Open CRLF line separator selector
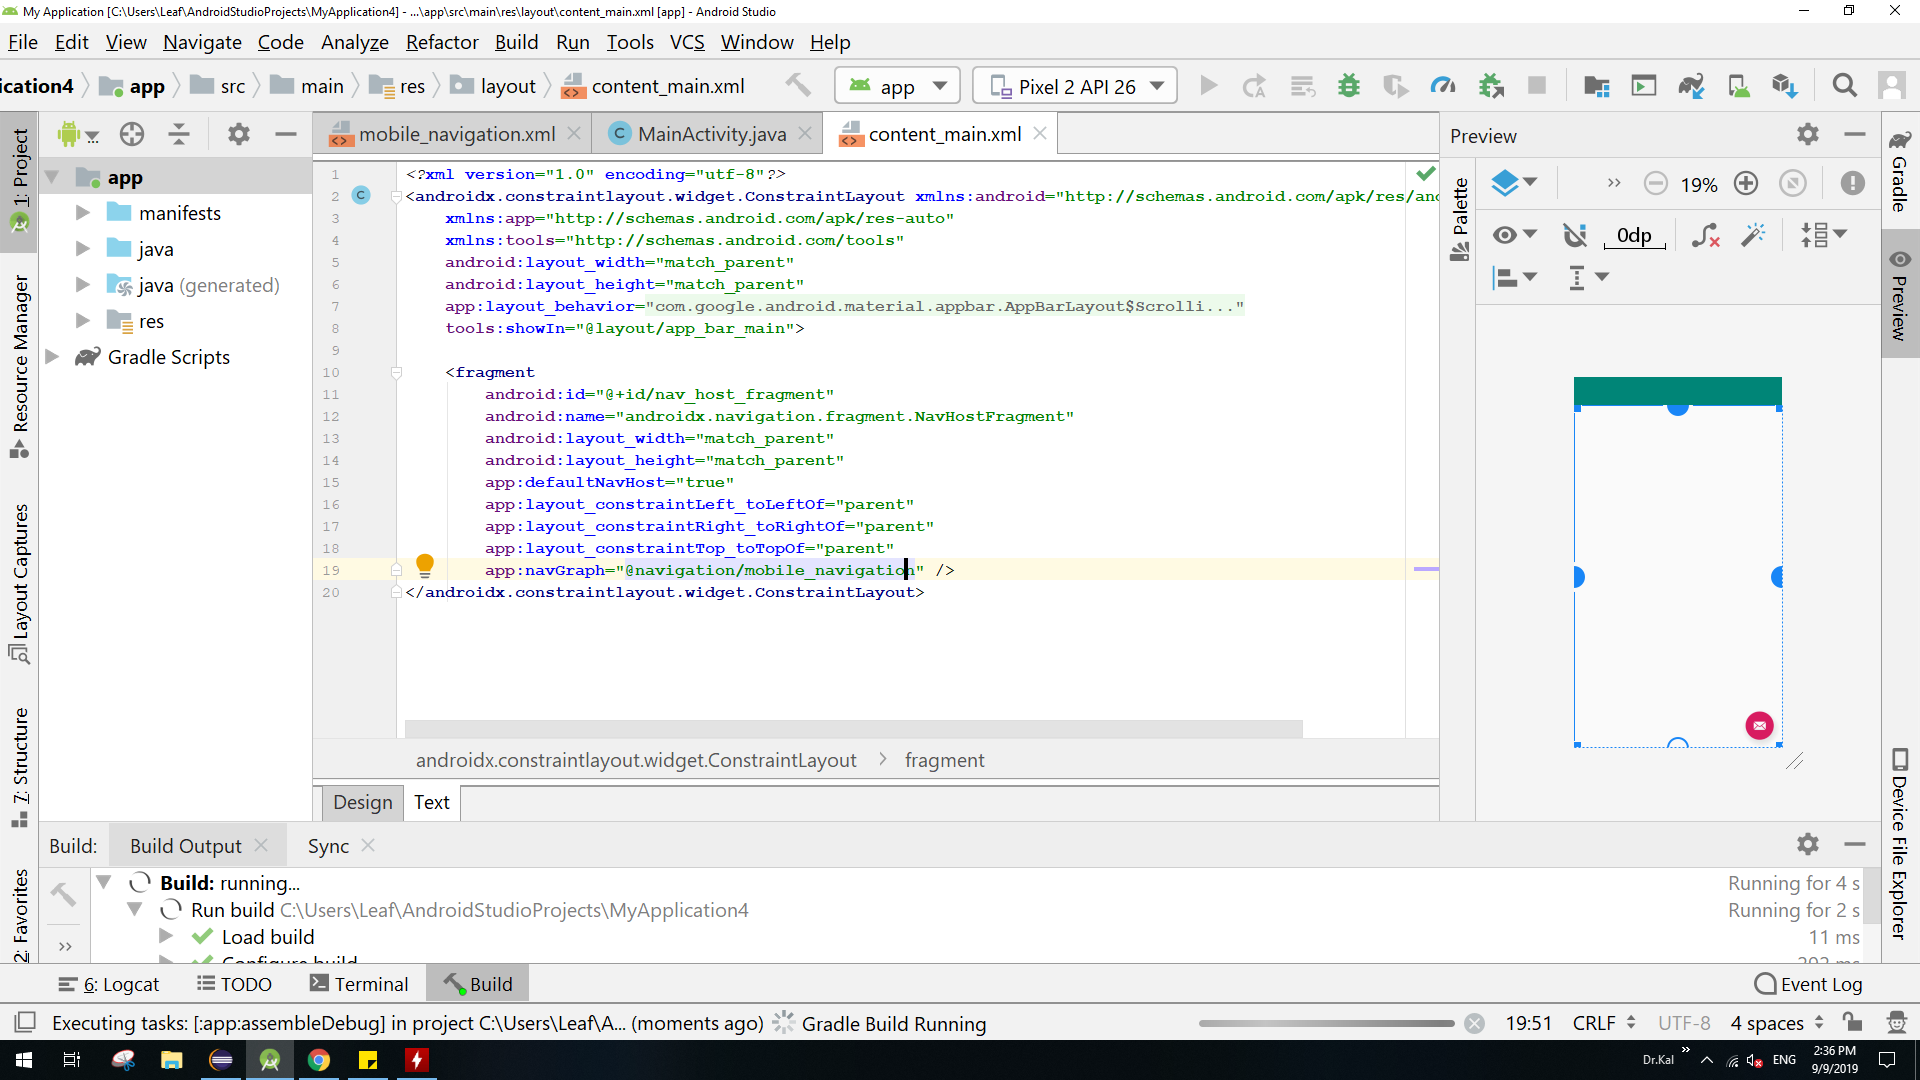 (x=1603, y=1023)
